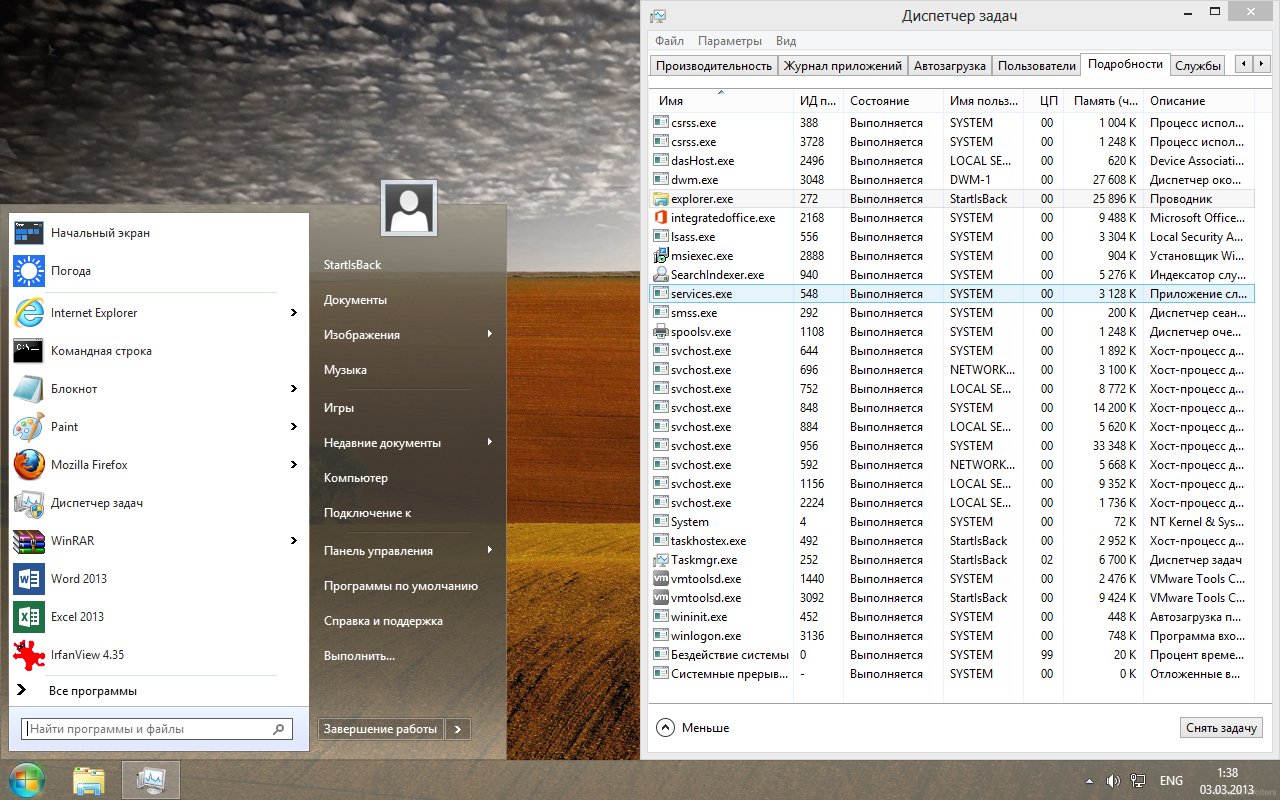Expand the Недавние документы submenu
This screenshot has height=800, width=1280.
pos(383,442)
